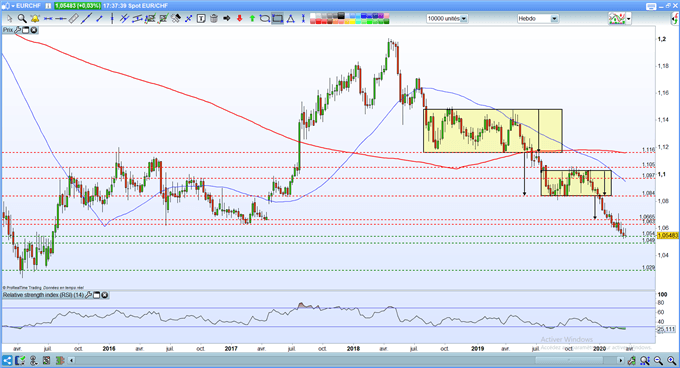Select the magnifying glass zoom tool
680x368 pixels.
coord(22,18)
